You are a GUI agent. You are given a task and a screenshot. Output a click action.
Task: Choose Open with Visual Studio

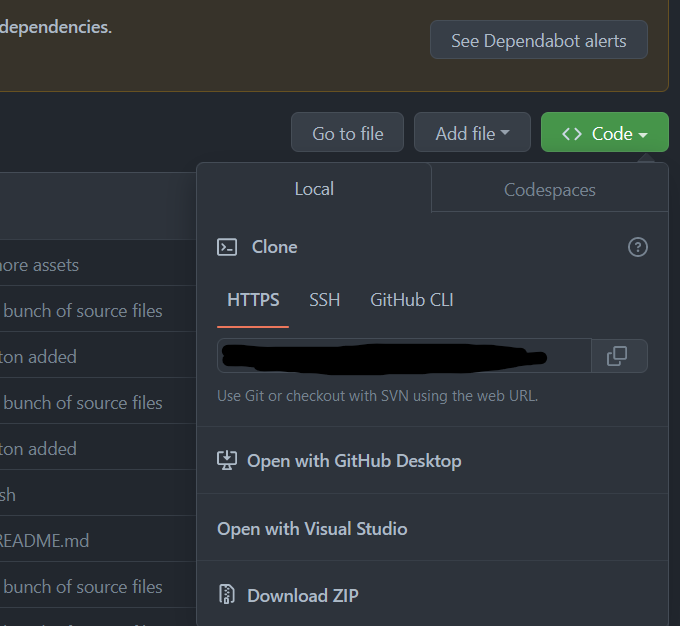pos(432,528)
